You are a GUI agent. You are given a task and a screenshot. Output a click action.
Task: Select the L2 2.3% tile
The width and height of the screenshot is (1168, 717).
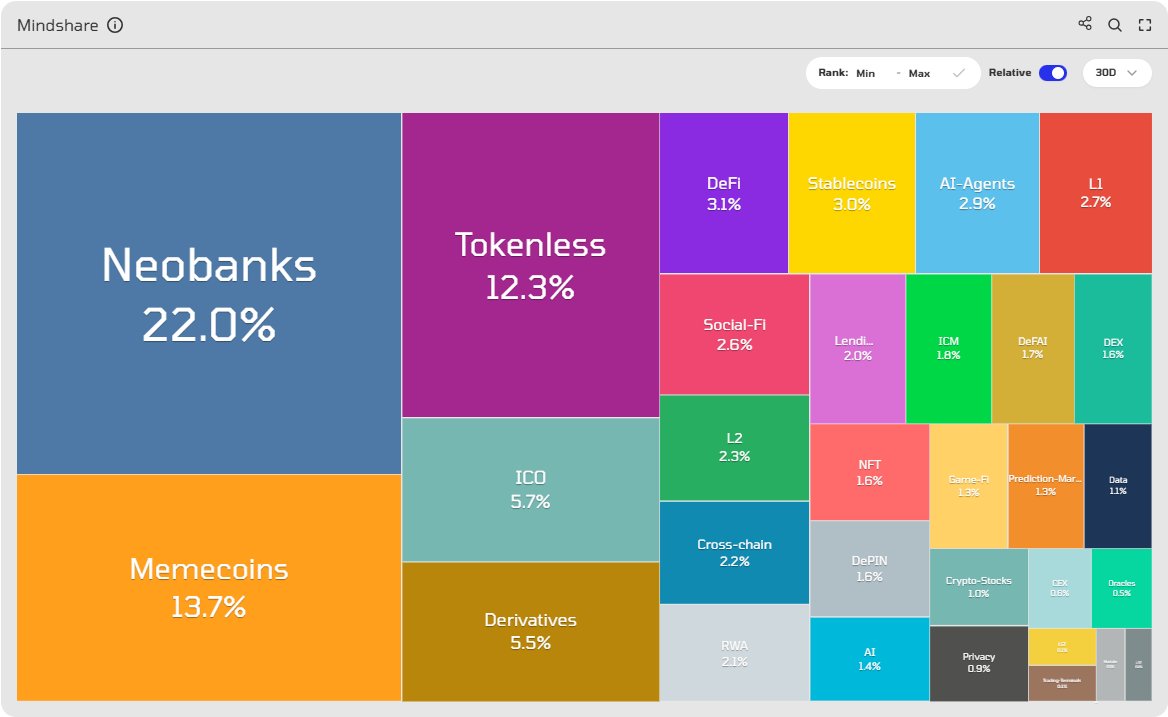734,447
